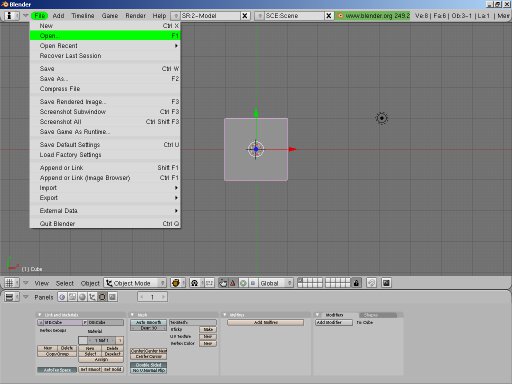Image resolution: width=512 pixels, height=384 pixels.
Task: Select Quit Blender menu entry
Action: point(105,224)
